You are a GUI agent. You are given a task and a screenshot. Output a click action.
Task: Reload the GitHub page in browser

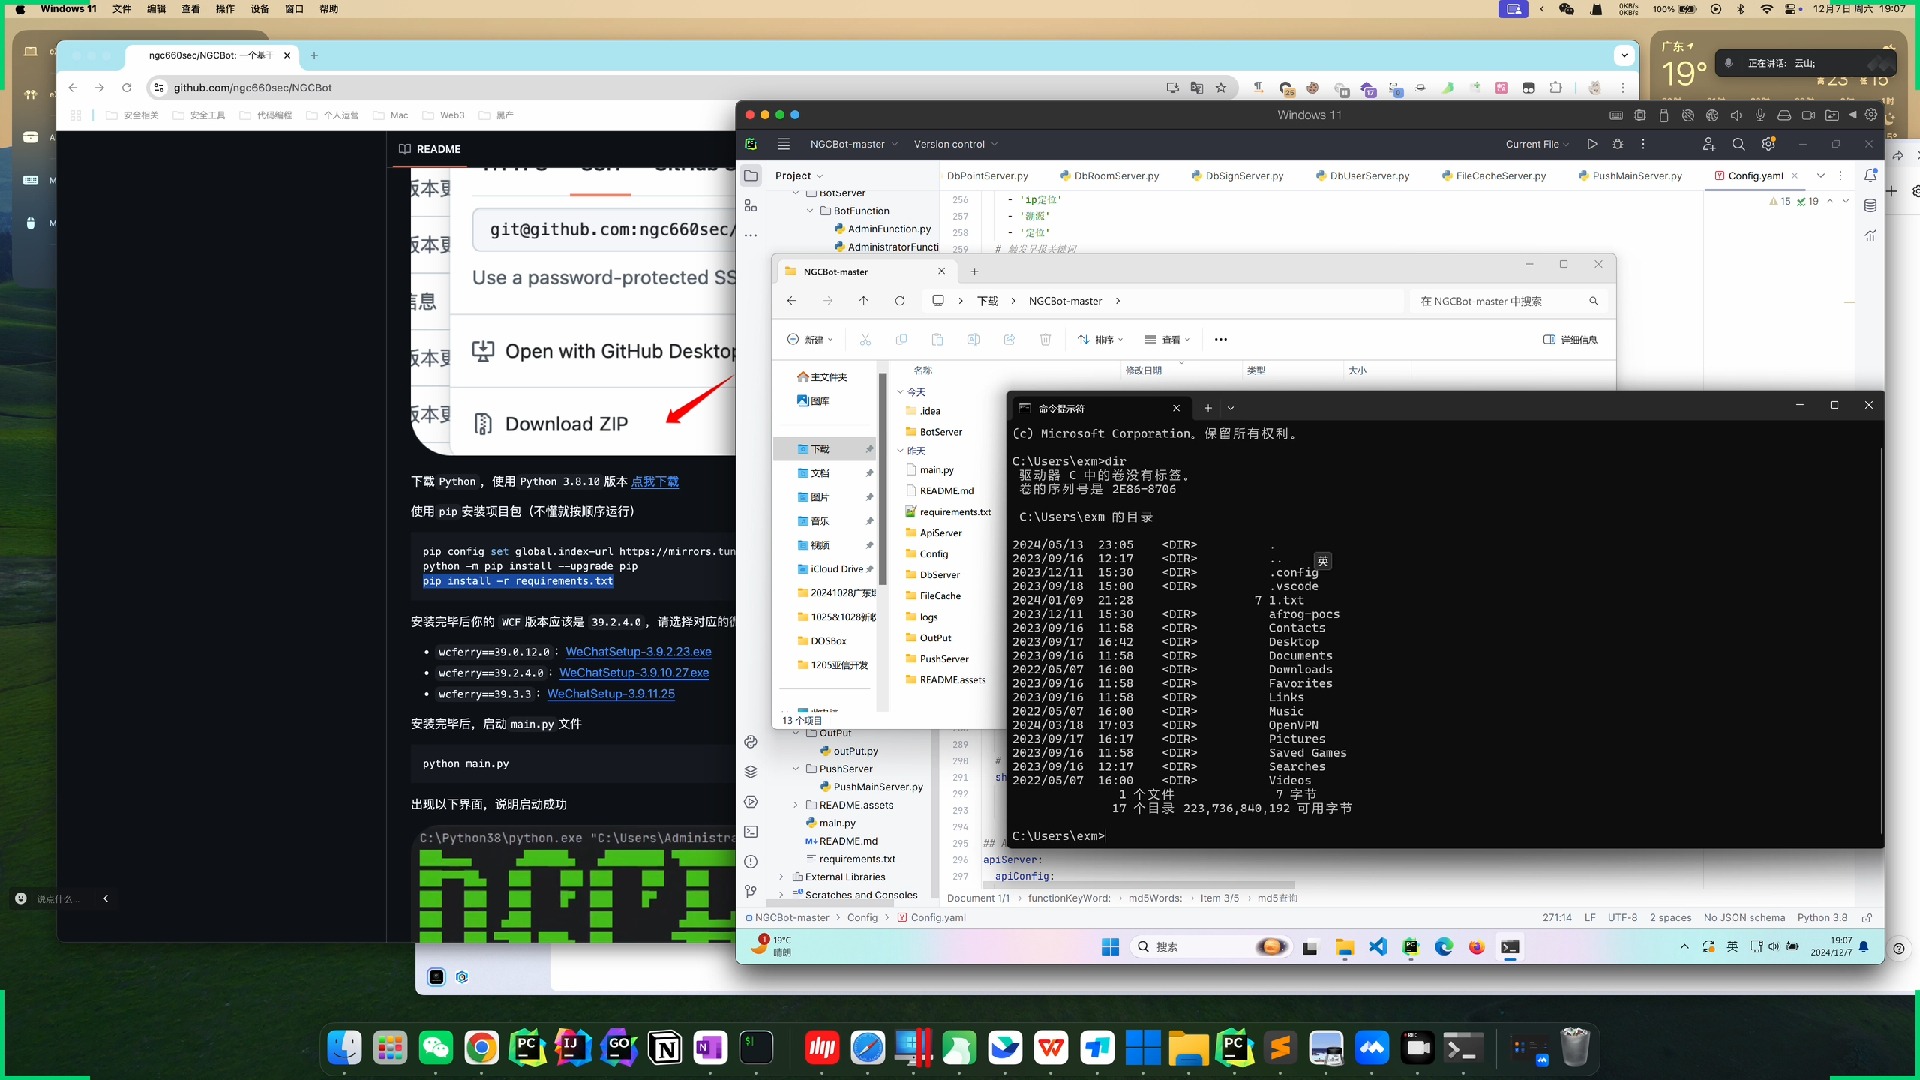click(127, 88)
